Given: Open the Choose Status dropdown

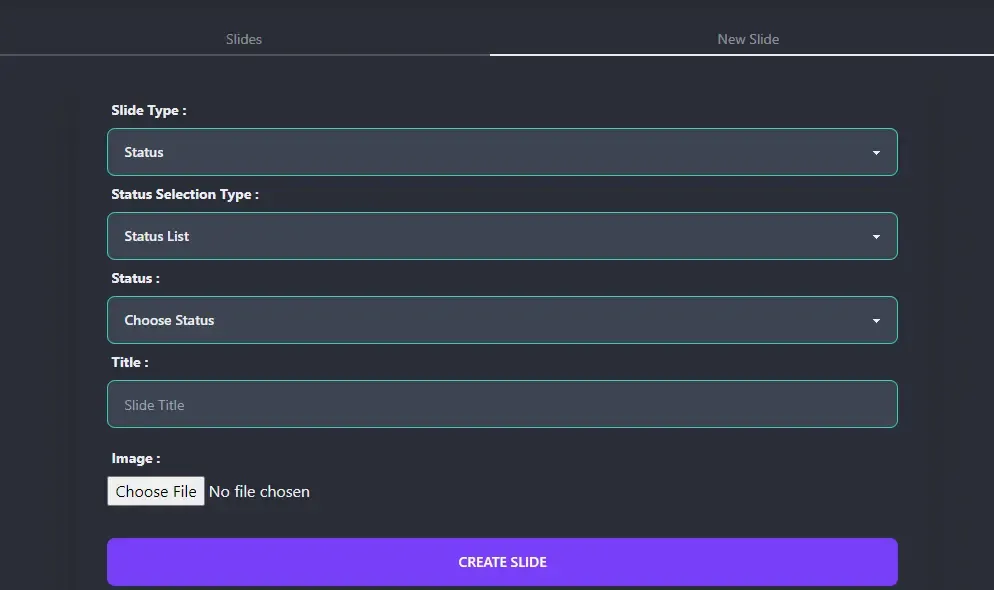Looking at the screenshot, I should point(501,320).
